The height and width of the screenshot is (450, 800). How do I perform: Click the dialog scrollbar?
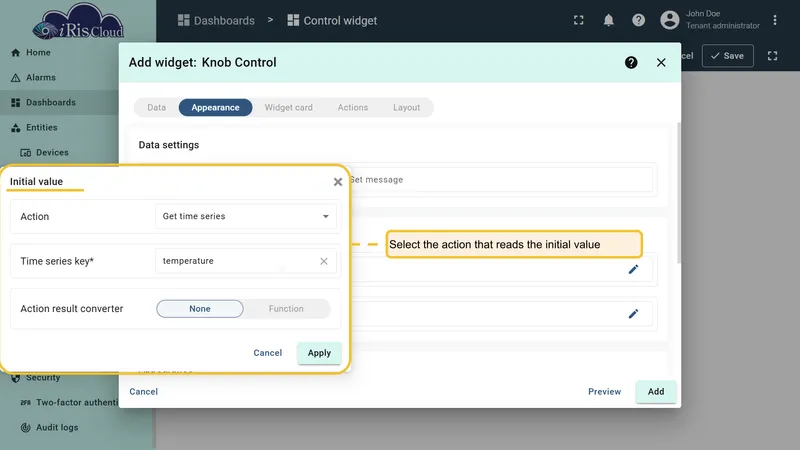679,193
